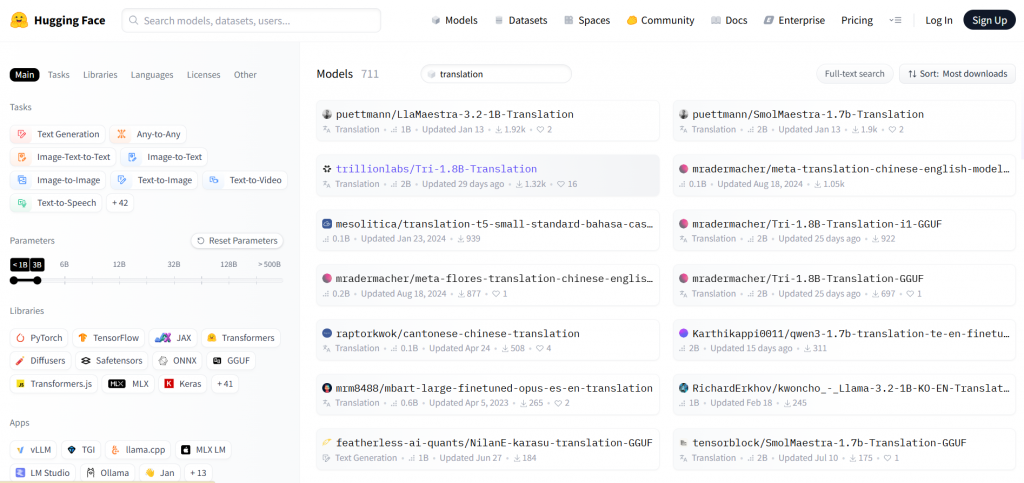Click the Reset Parameters button
1024x483 pixels.
(238, 241)
